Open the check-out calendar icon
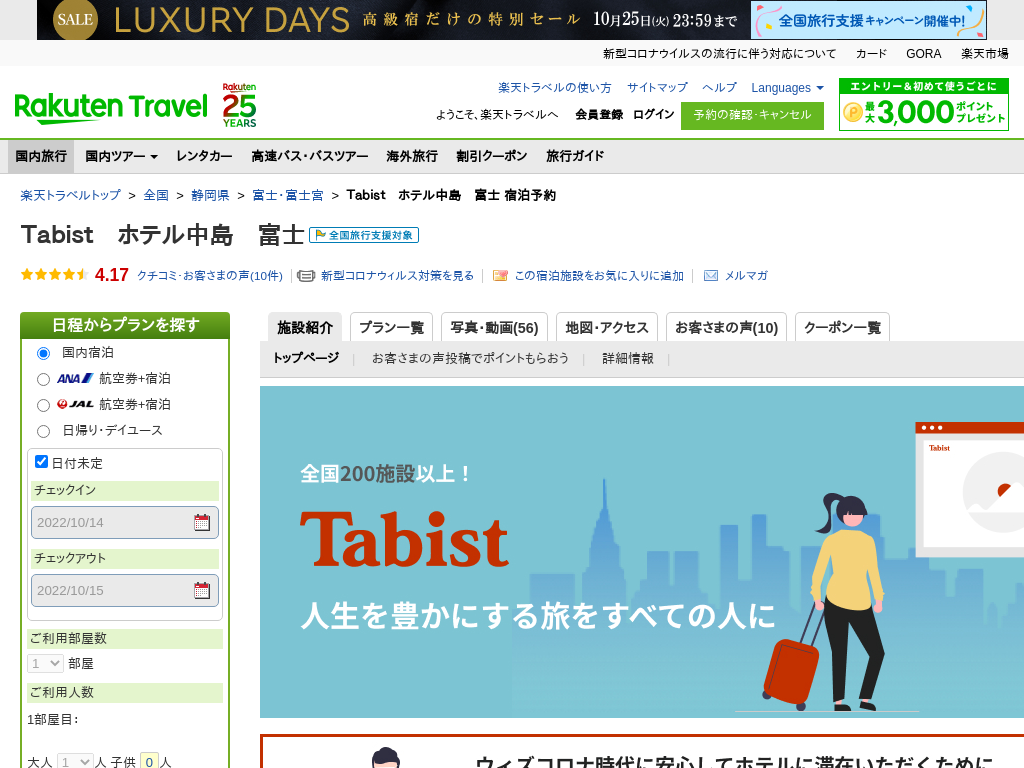 (x=202, y=590)
